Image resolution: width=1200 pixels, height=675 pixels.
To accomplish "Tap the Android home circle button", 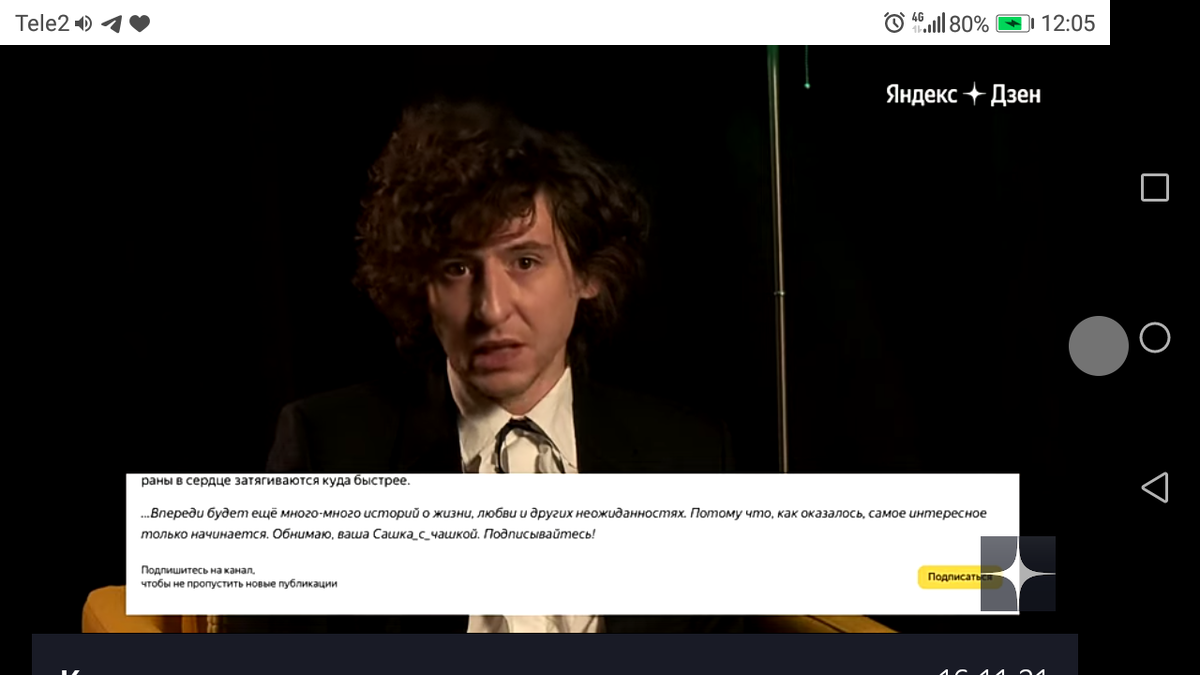I will tap(1155, 338).
